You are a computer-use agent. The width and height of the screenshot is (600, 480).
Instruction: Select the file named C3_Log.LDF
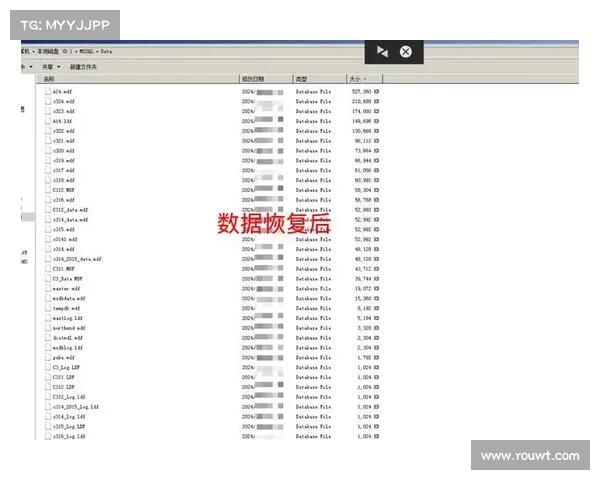tap(66, 367)
